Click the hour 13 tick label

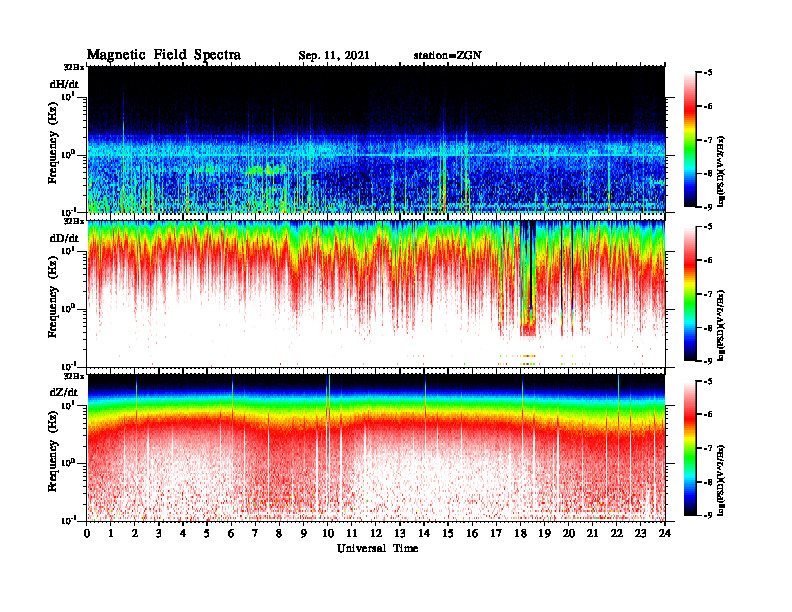pos(400,533)
